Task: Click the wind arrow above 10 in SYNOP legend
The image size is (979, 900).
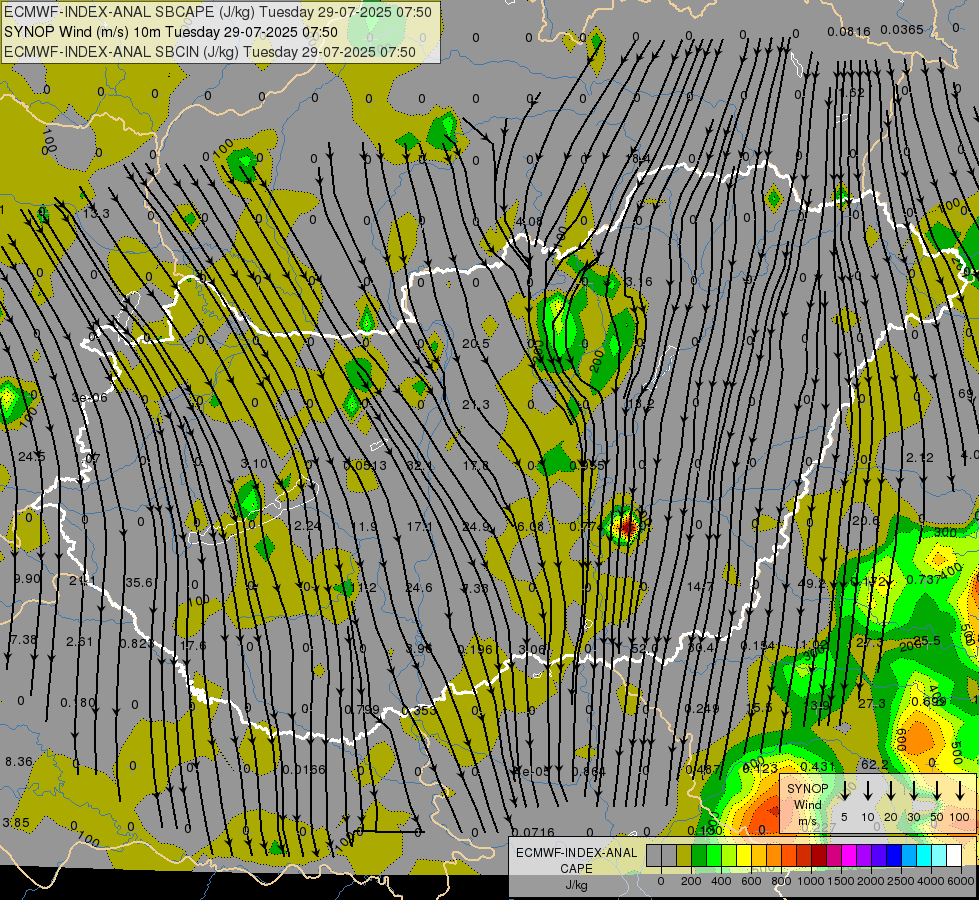Action: coord(868,789)
